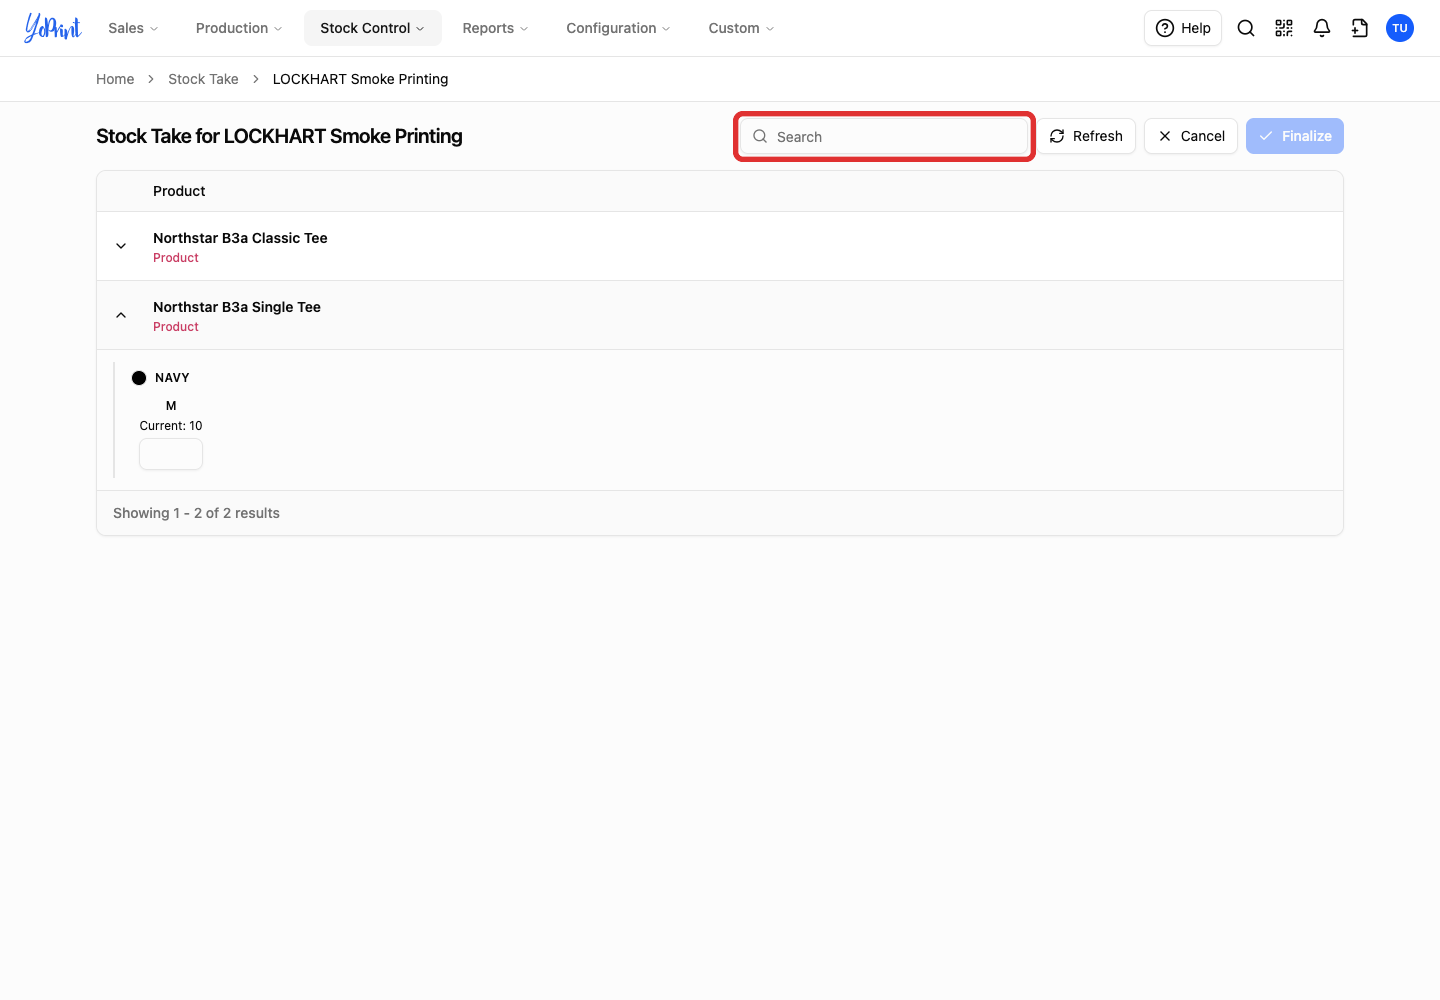Click the new document icon beside the bell
Image resolution: width=1440 pixels, height=1000 pixels.
(1360, 28)
